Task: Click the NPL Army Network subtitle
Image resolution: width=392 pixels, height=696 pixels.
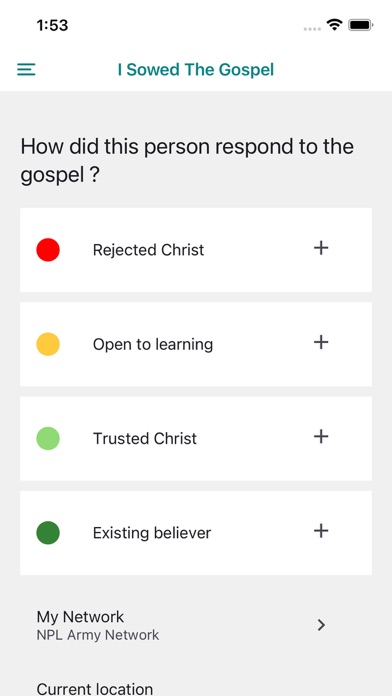Action: tap(98, 635)
